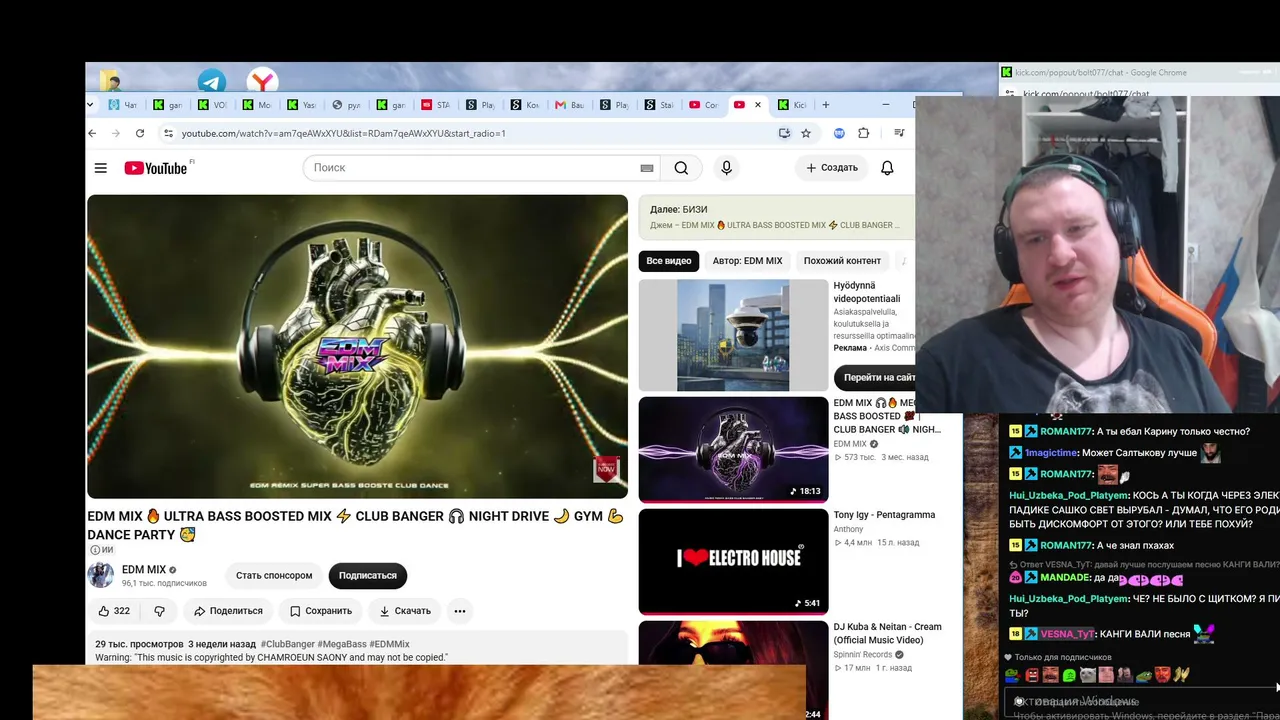Screen dimensions: 1280x720
Task: Open the Далее: БИЗИ playlist panel
Action: point(776,217)
